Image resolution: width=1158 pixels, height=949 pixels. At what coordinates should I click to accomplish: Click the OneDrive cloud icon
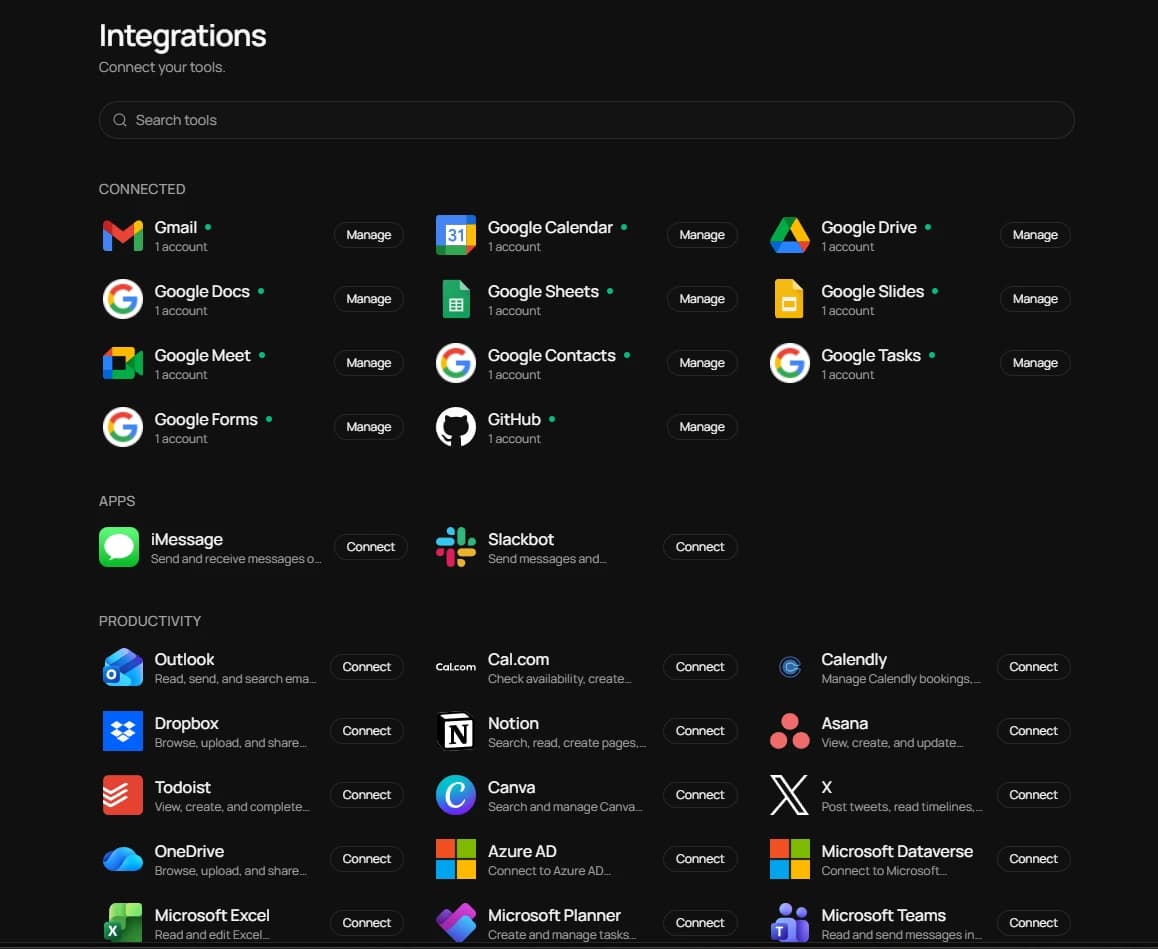tap(123, 860)
